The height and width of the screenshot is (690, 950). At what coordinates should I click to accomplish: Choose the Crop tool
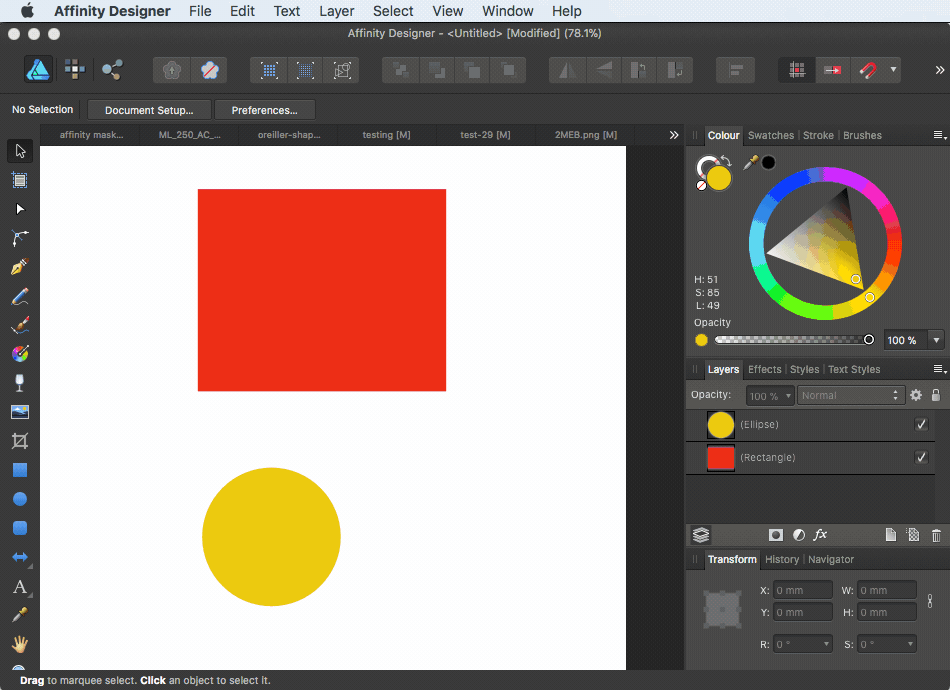[19, 441]
